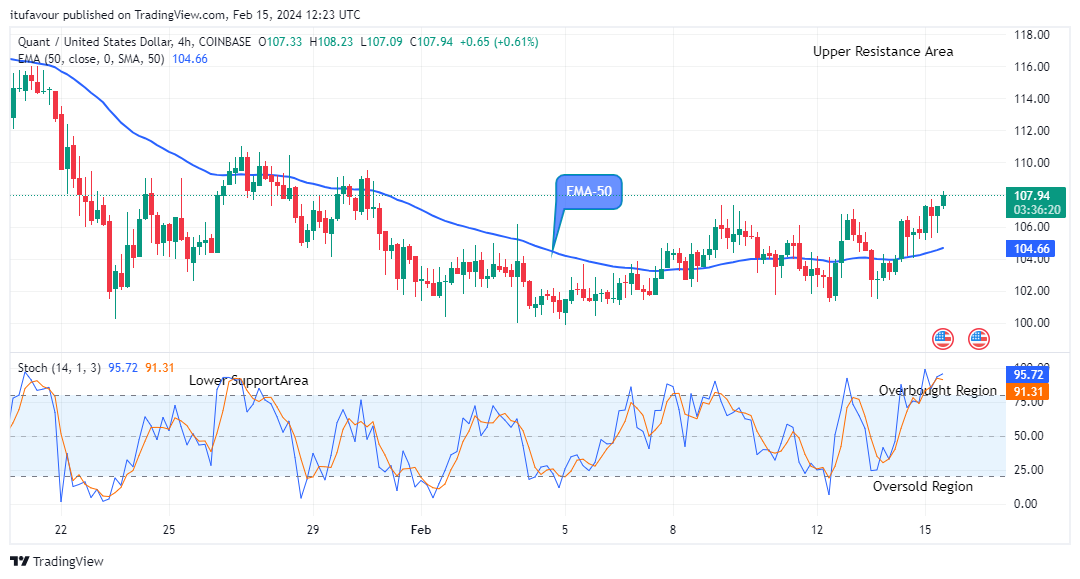Viewport: 1080px width, 579px height.
Task: Click the 112.00 price axis label
Action: (x=1032, y=131)
